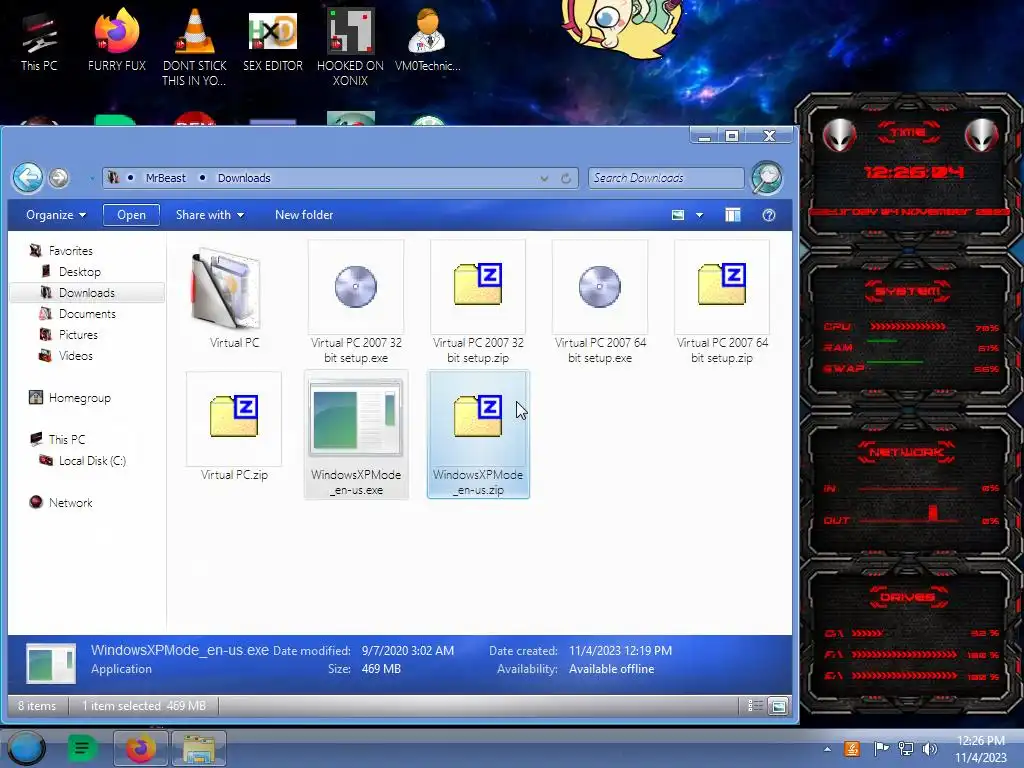Switch to large icons view from the status bar
Screen dimensions: 1024x768
[778, 705]
